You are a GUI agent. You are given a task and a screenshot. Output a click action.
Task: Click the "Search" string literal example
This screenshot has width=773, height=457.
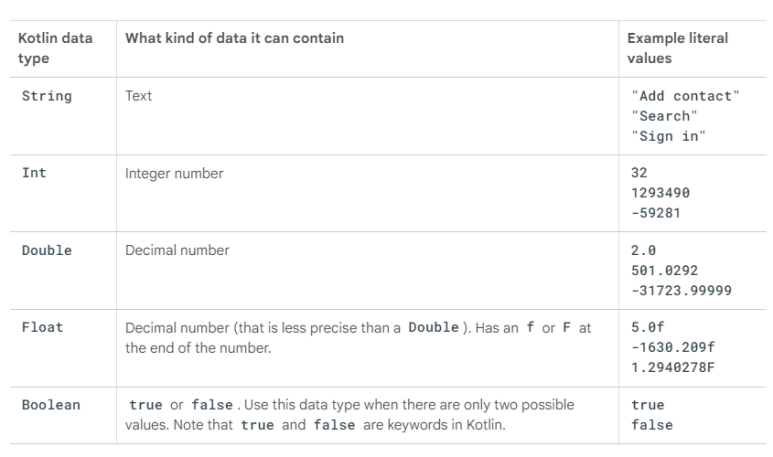point(664,116)
